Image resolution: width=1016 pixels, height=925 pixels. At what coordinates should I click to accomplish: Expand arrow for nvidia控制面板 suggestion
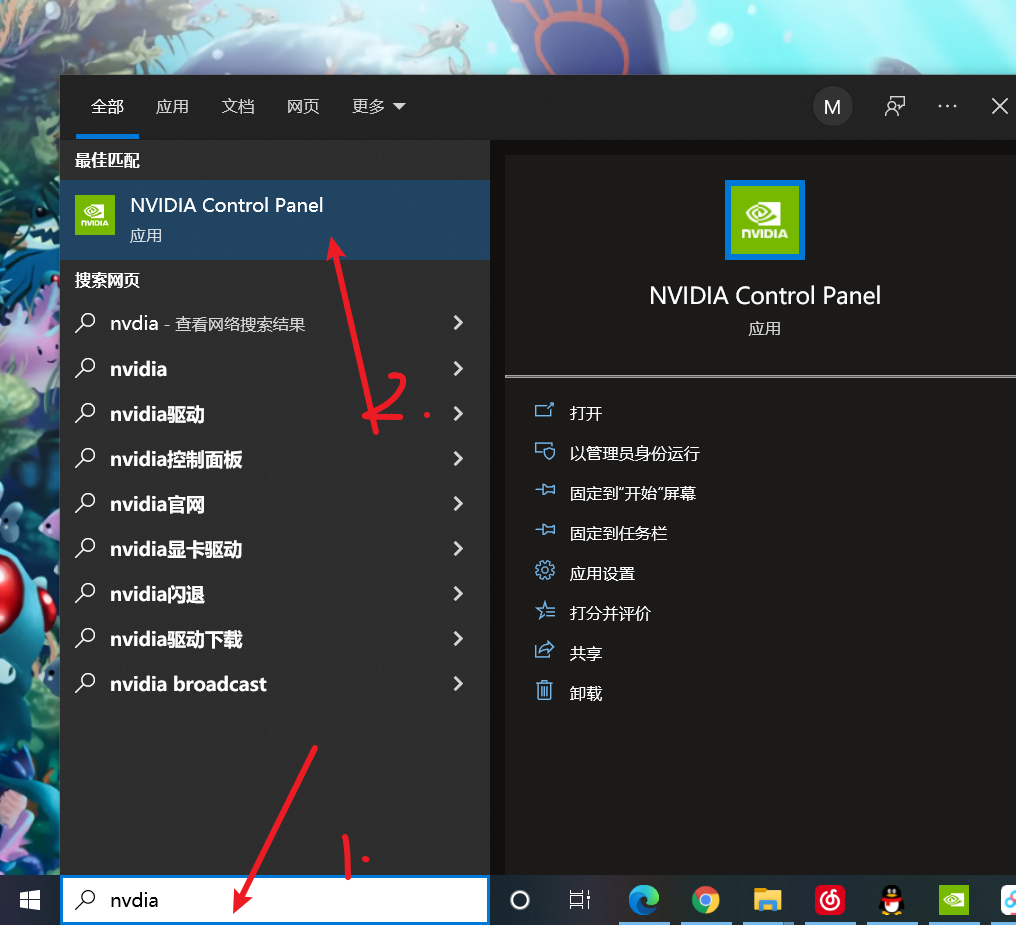point(458,459)
